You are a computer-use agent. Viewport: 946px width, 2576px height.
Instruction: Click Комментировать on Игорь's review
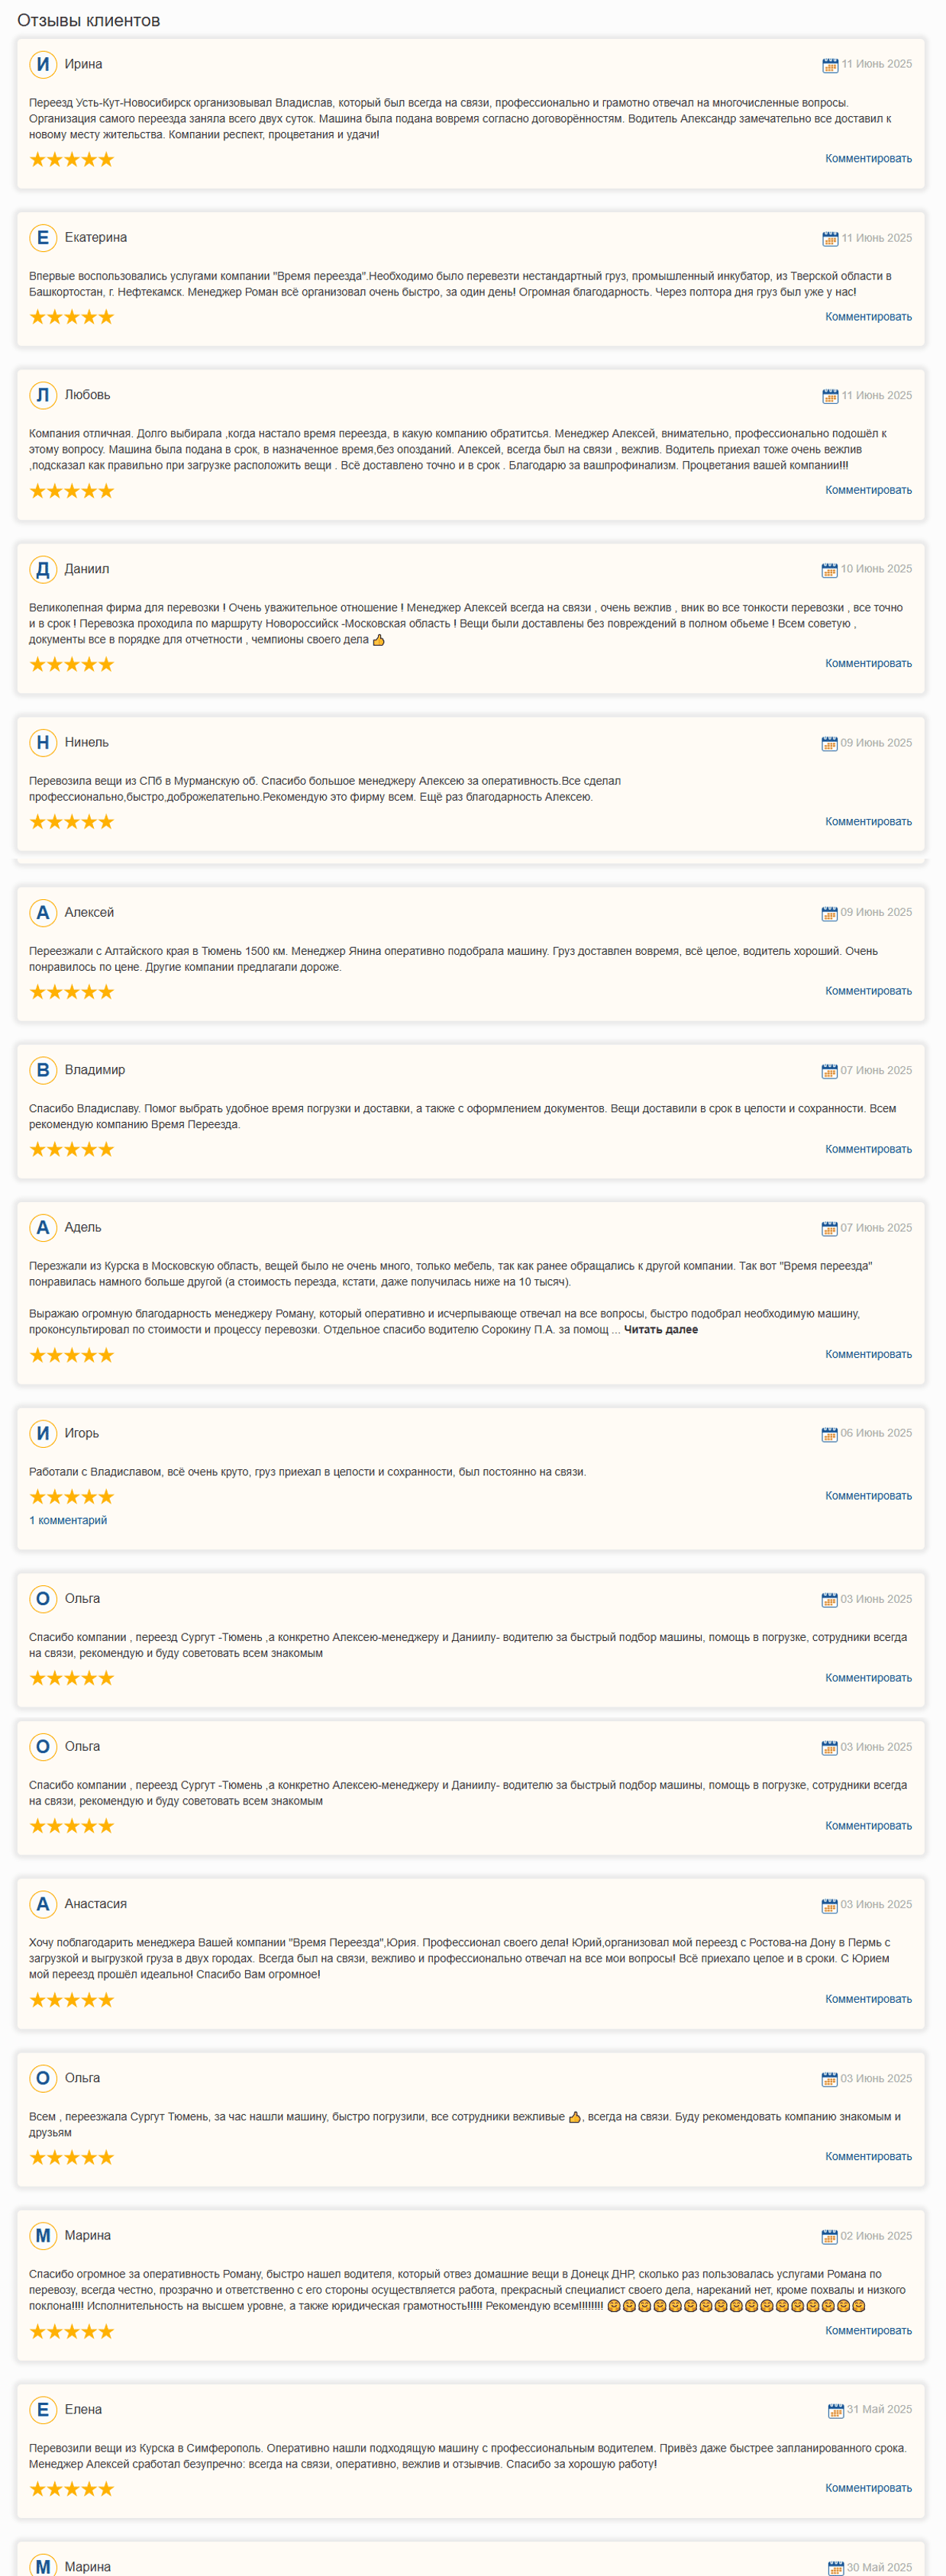pyautogui.click(x=868, y=1497)
